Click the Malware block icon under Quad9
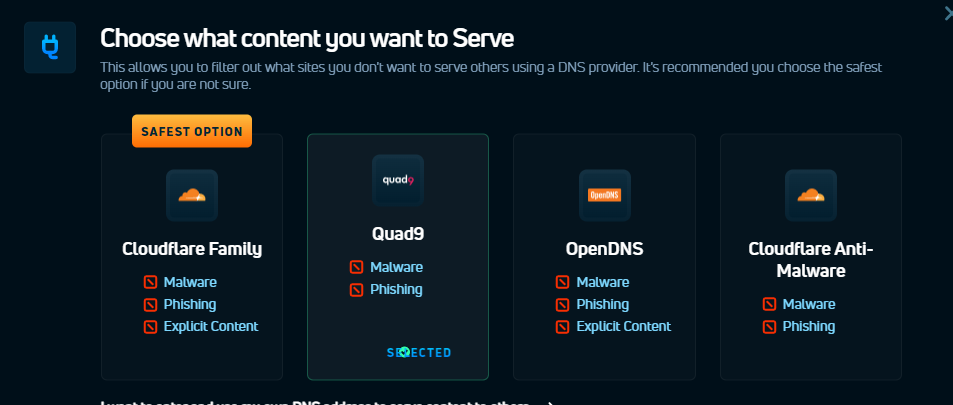953x405 pixels. pos(356,268)
